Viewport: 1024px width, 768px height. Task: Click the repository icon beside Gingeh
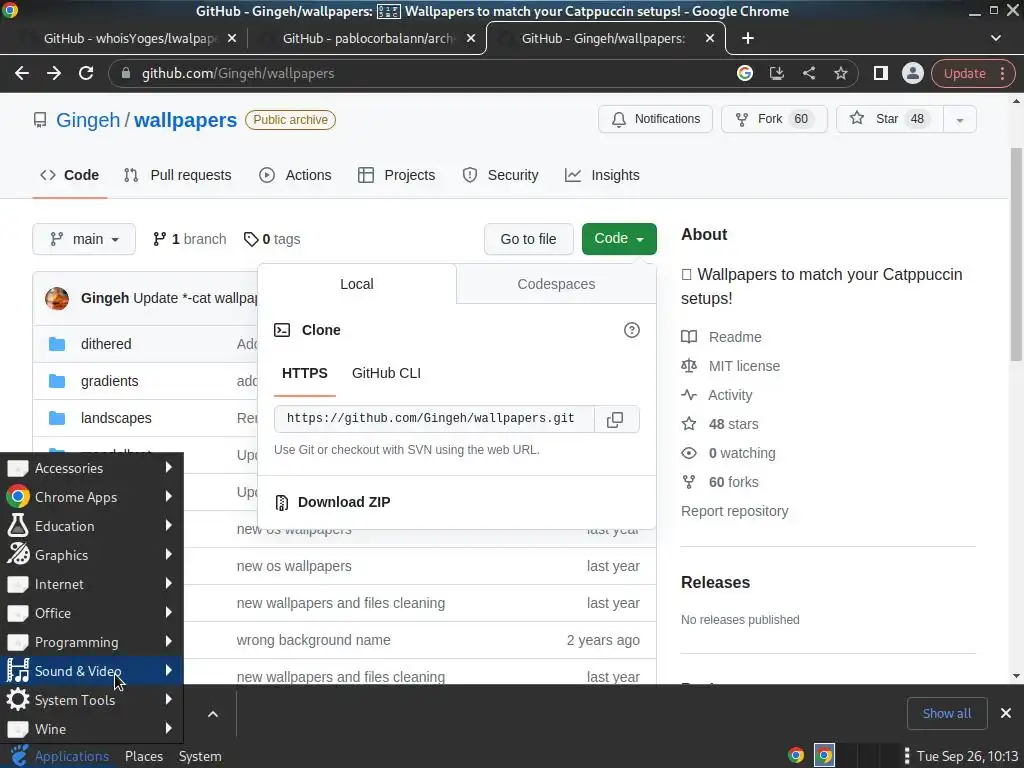click(x=40, y=120)
